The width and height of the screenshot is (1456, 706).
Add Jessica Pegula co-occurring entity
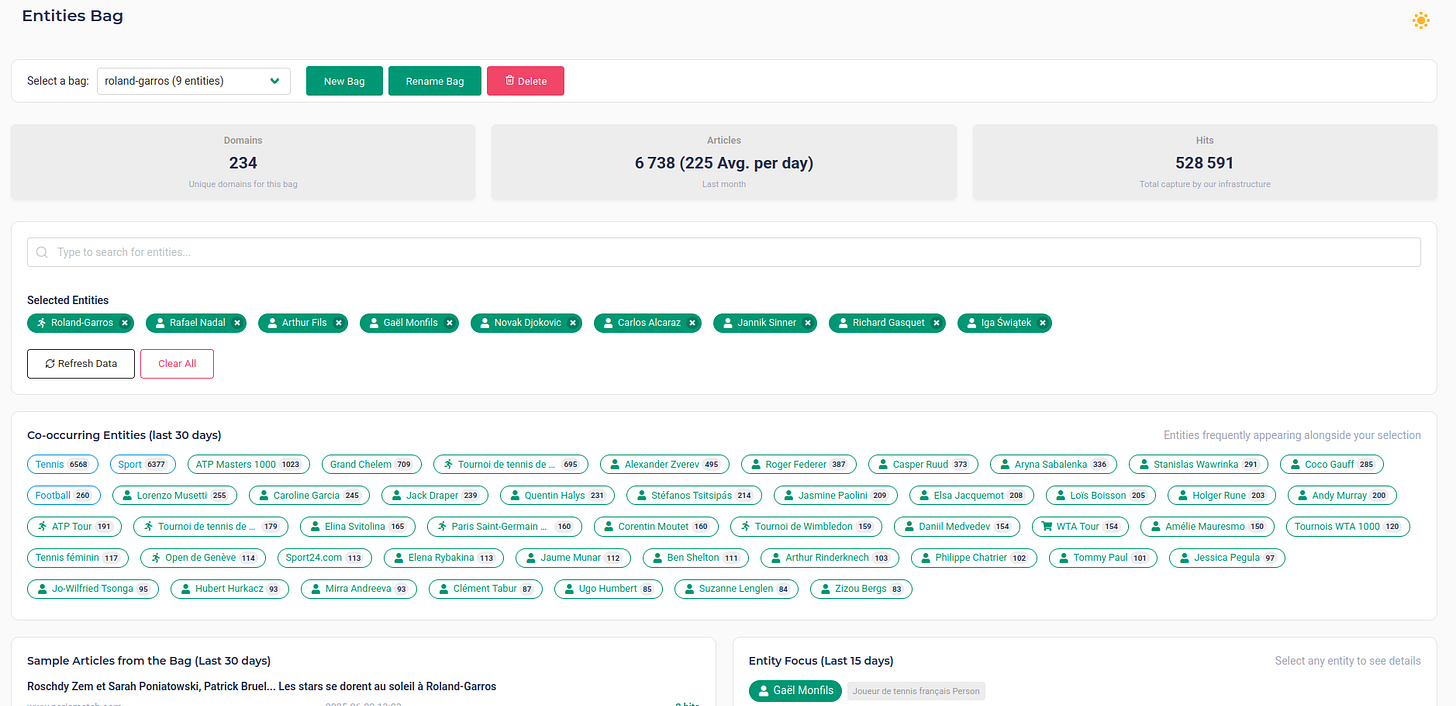click(1227, 558)
